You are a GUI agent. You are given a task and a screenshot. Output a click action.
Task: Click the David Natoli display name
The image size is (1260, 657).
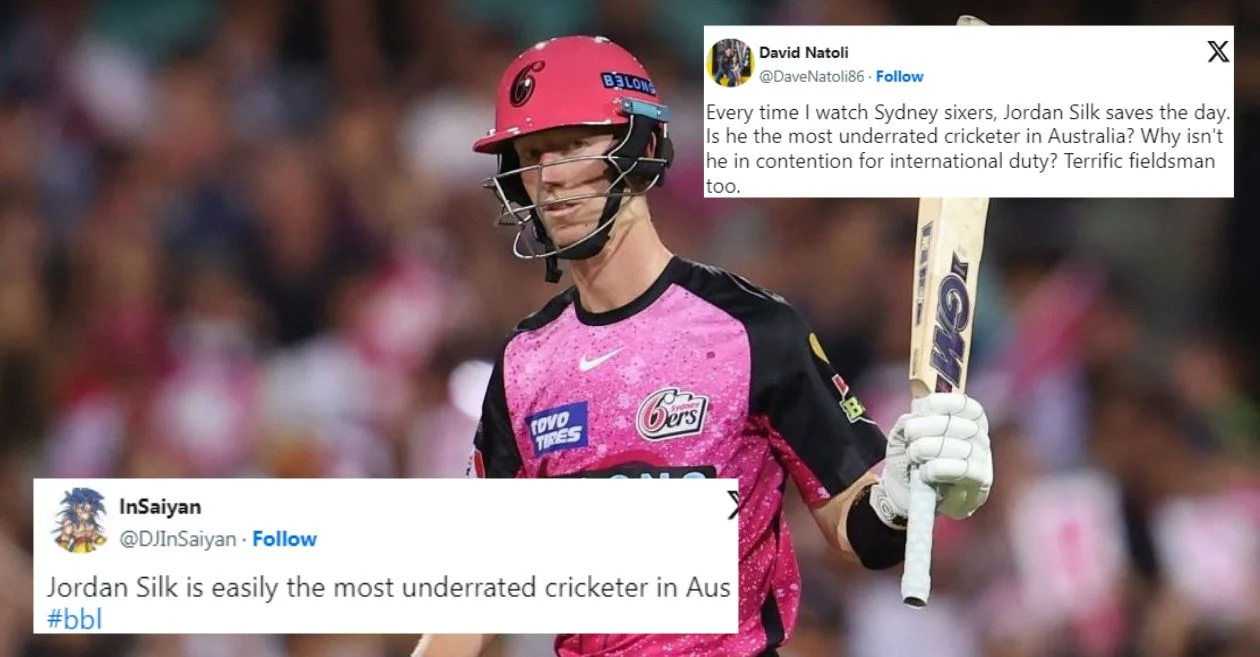coord(803,52)
